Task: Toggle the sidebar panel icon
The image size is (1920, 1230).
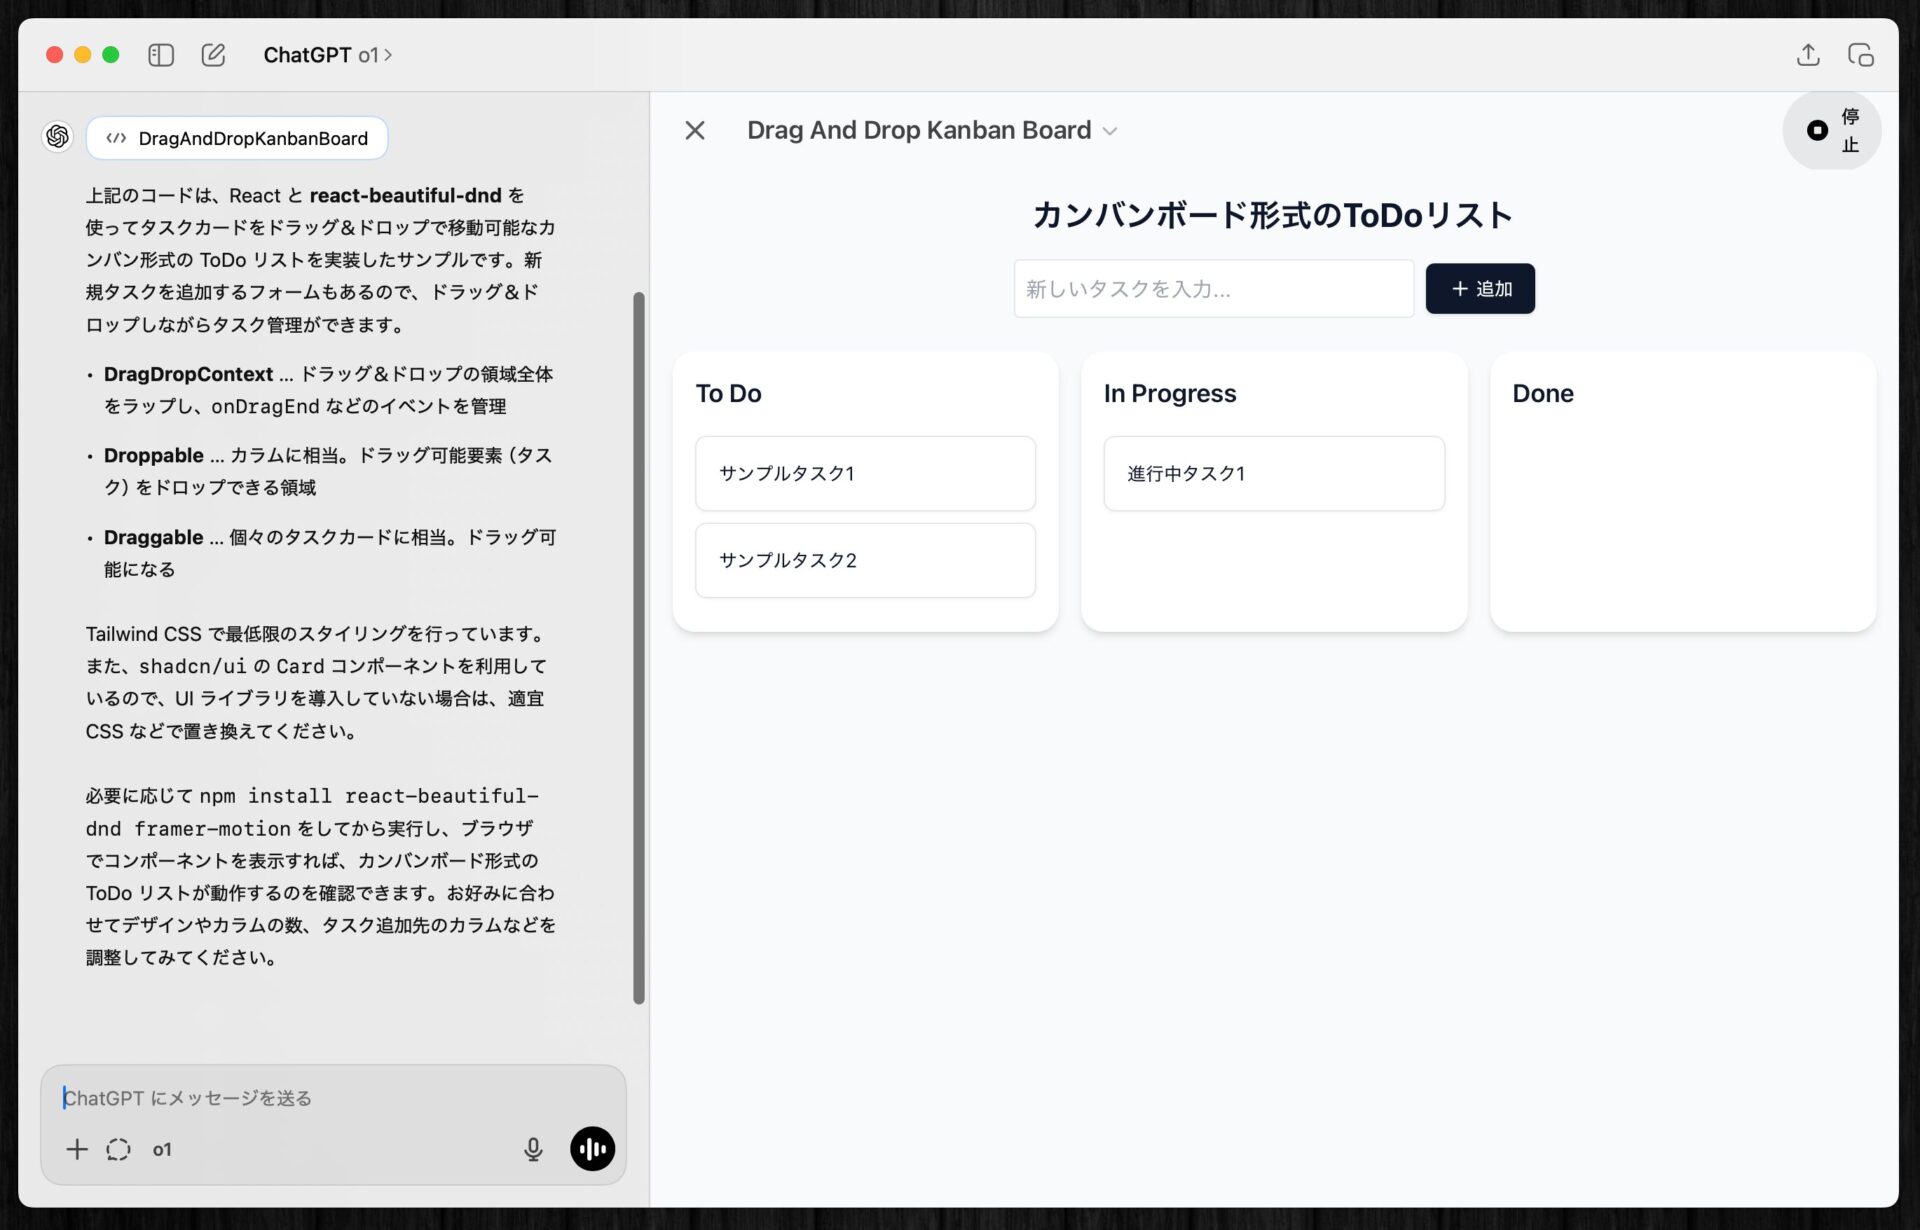Action: 161,55
